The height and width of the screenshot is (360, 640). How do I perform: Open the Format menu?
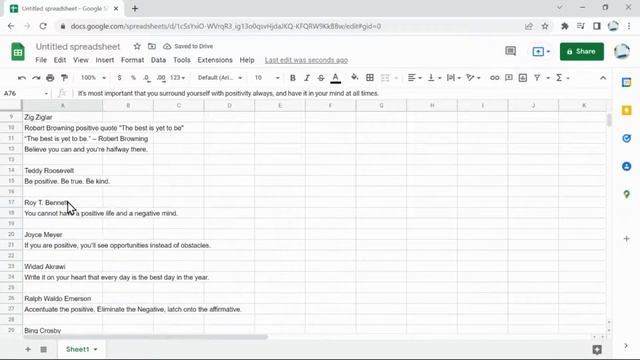132,60
